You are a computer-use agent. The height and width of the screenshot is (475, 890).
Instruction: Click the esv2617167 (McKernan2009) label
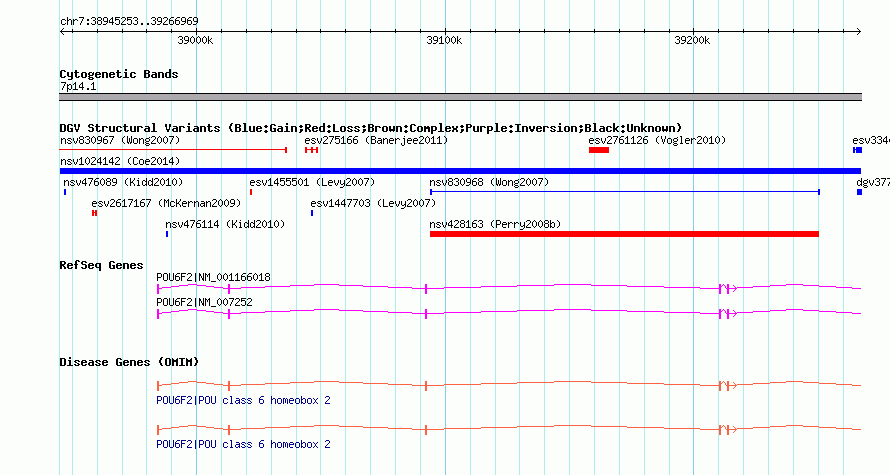coord(166,203)
